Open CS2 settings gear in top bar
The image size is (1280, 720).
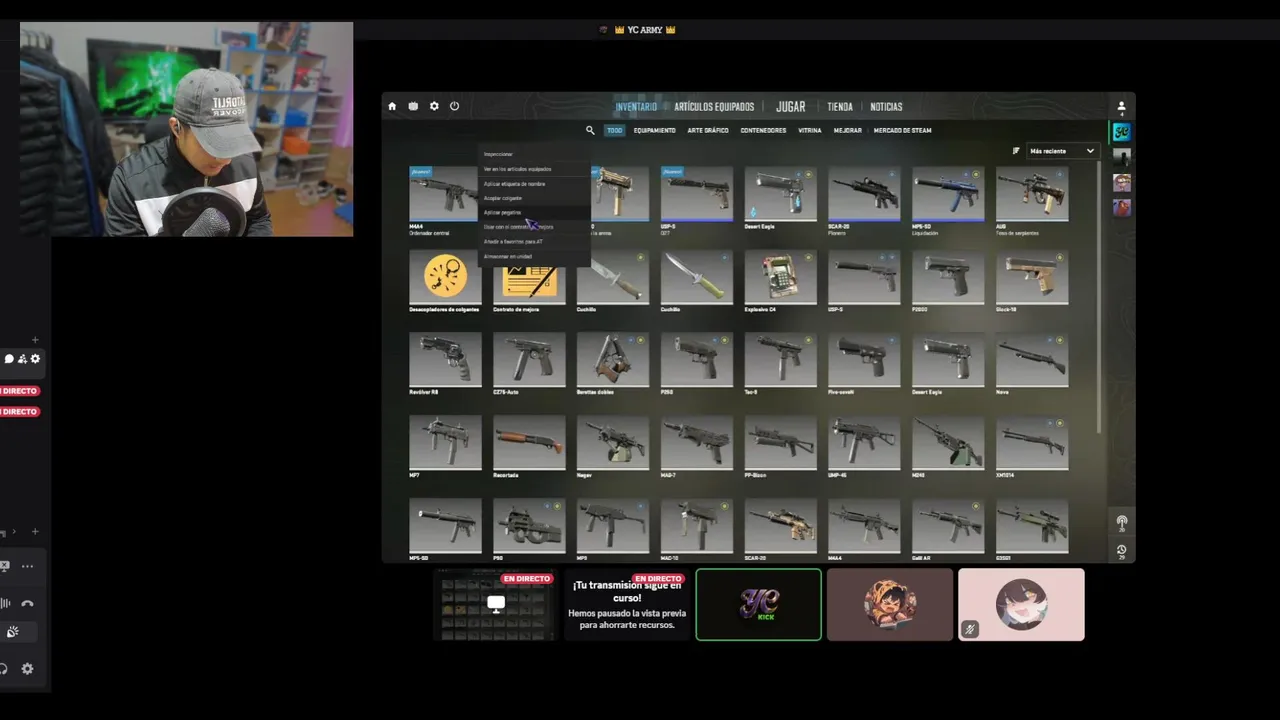pos(434,106)
